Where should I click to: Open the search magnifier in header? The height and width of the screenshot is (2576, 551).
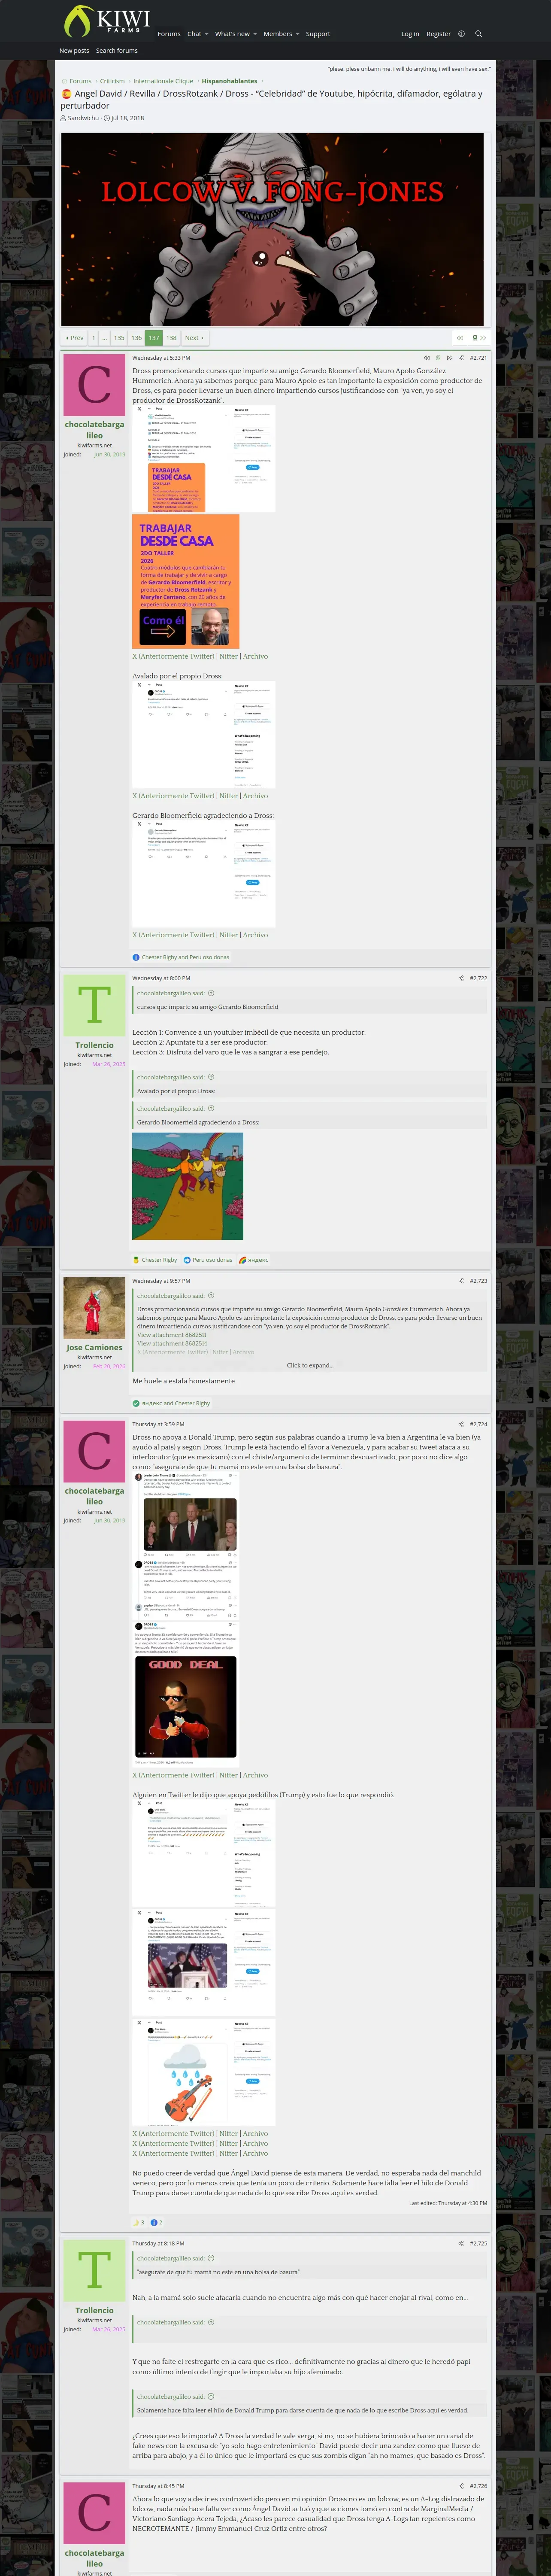478,34
